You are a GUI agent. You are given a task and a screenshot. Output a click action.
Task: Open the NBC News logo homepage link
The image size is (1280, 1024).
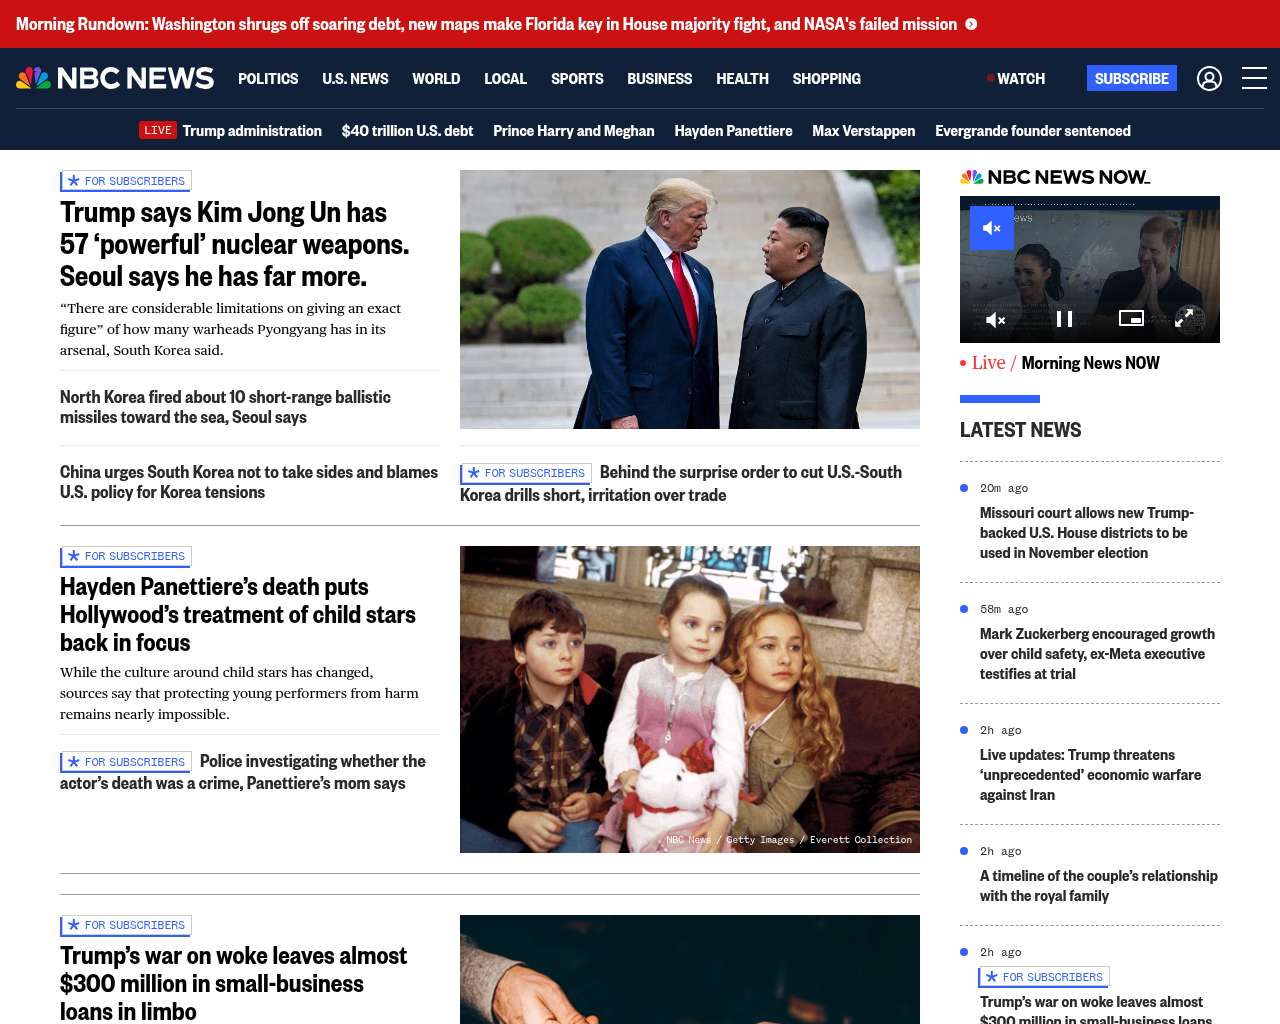pos(115,78)
